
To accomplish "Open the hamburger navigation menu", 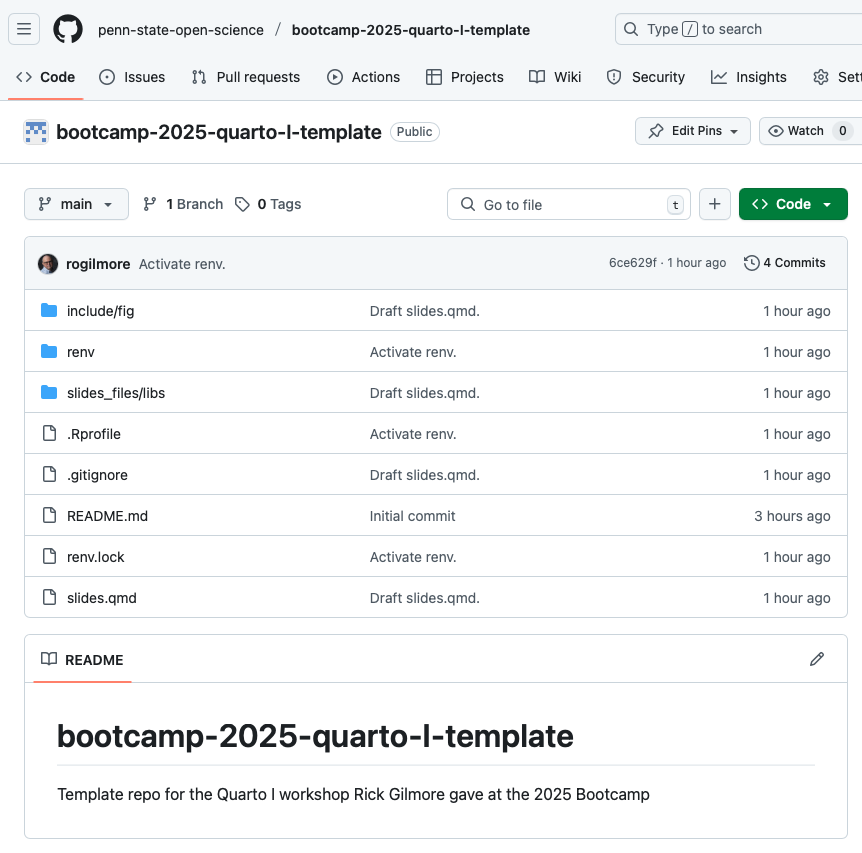I will click(x=25, y=29).
